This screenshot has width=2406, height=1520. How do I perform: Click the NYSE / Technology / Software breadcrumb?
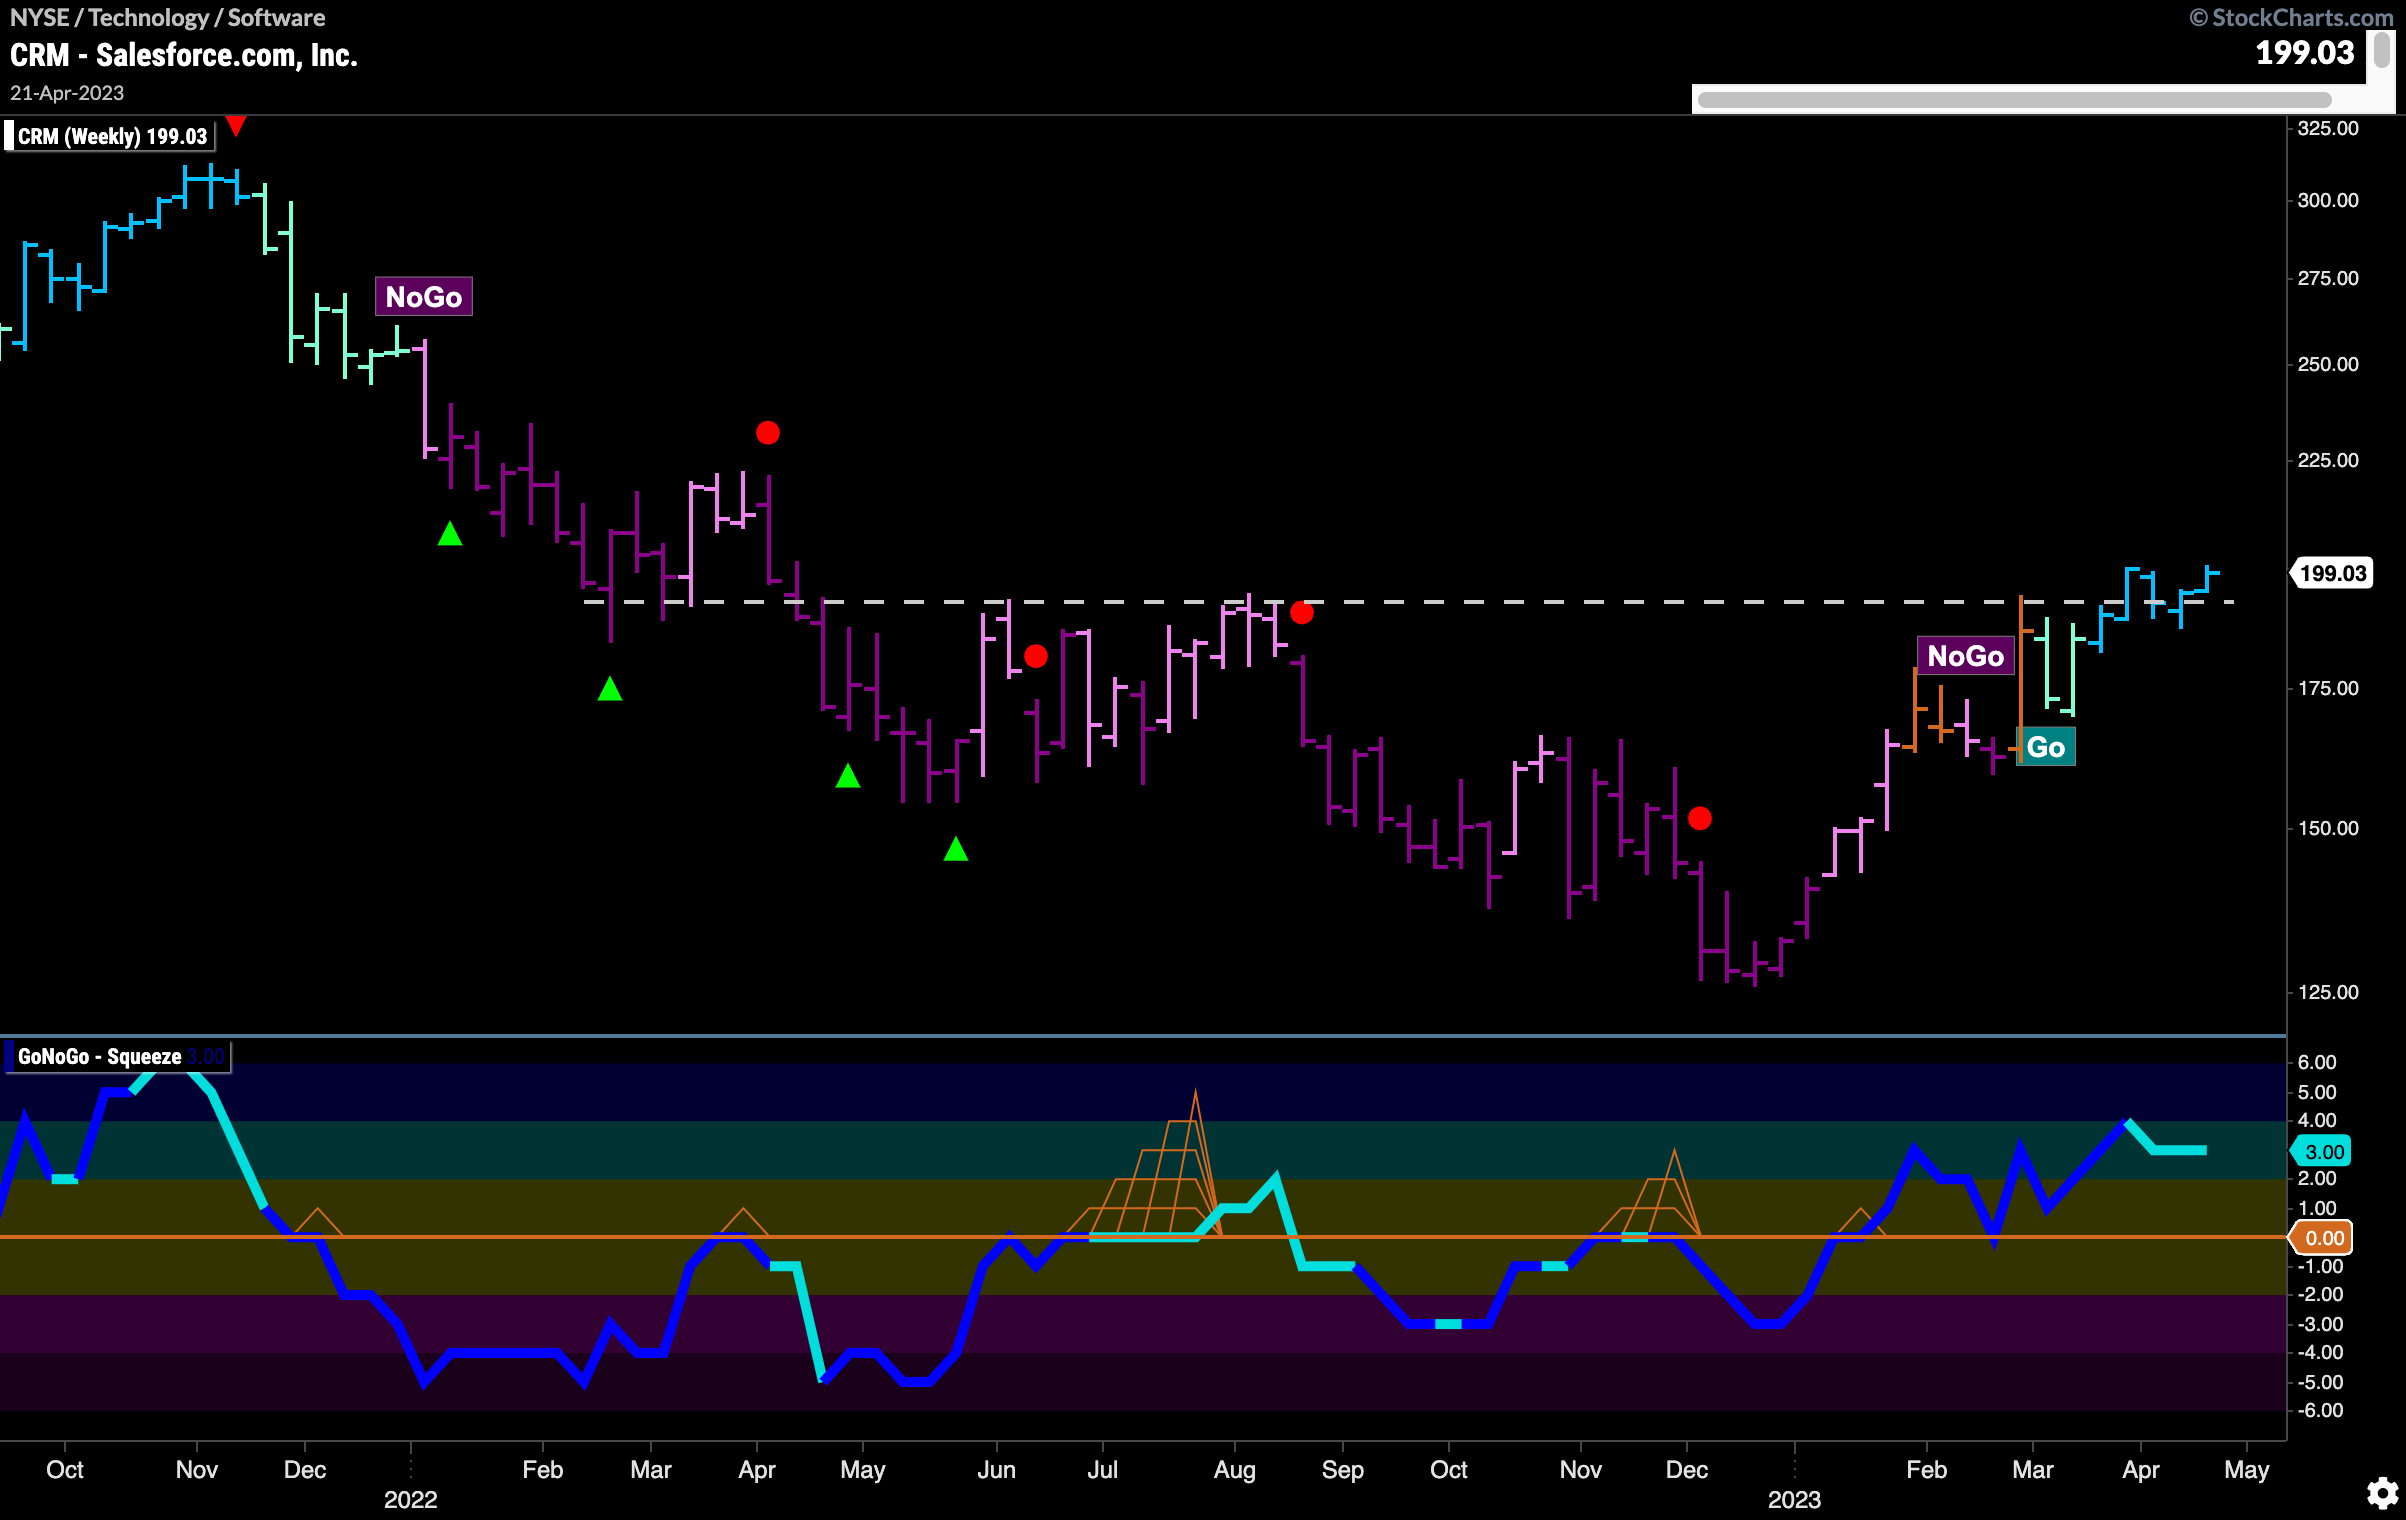pos(167,17)
